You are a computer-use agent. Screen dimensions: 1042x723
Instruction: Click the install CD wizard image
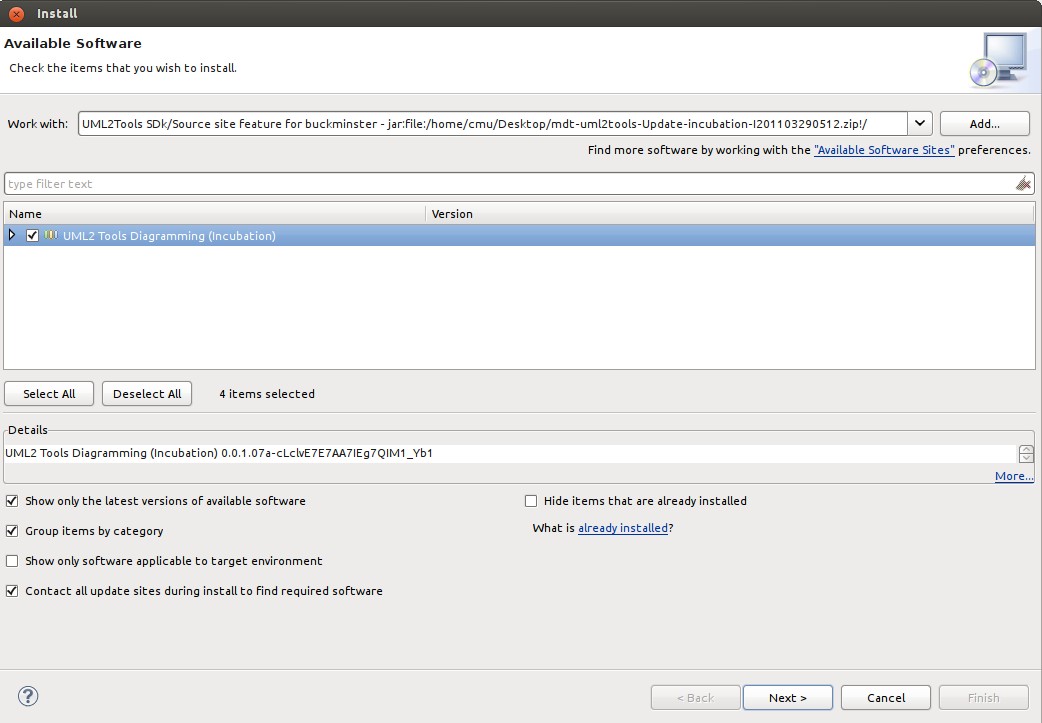pos(997,61)
